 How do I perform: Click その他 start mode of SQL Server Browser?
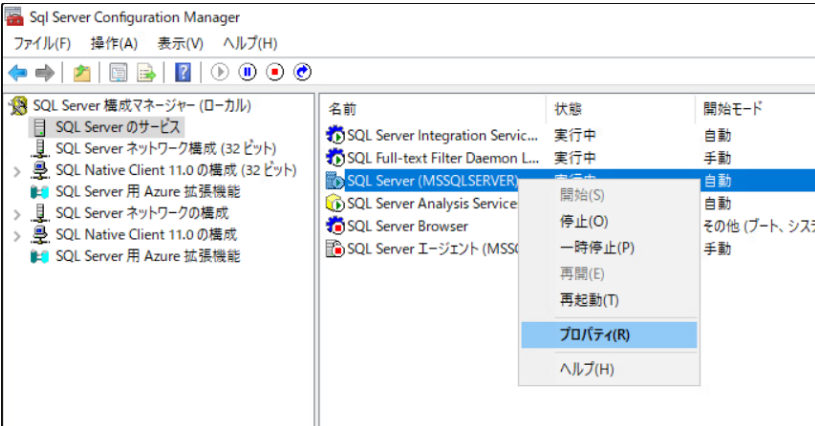tap(759, 226)
